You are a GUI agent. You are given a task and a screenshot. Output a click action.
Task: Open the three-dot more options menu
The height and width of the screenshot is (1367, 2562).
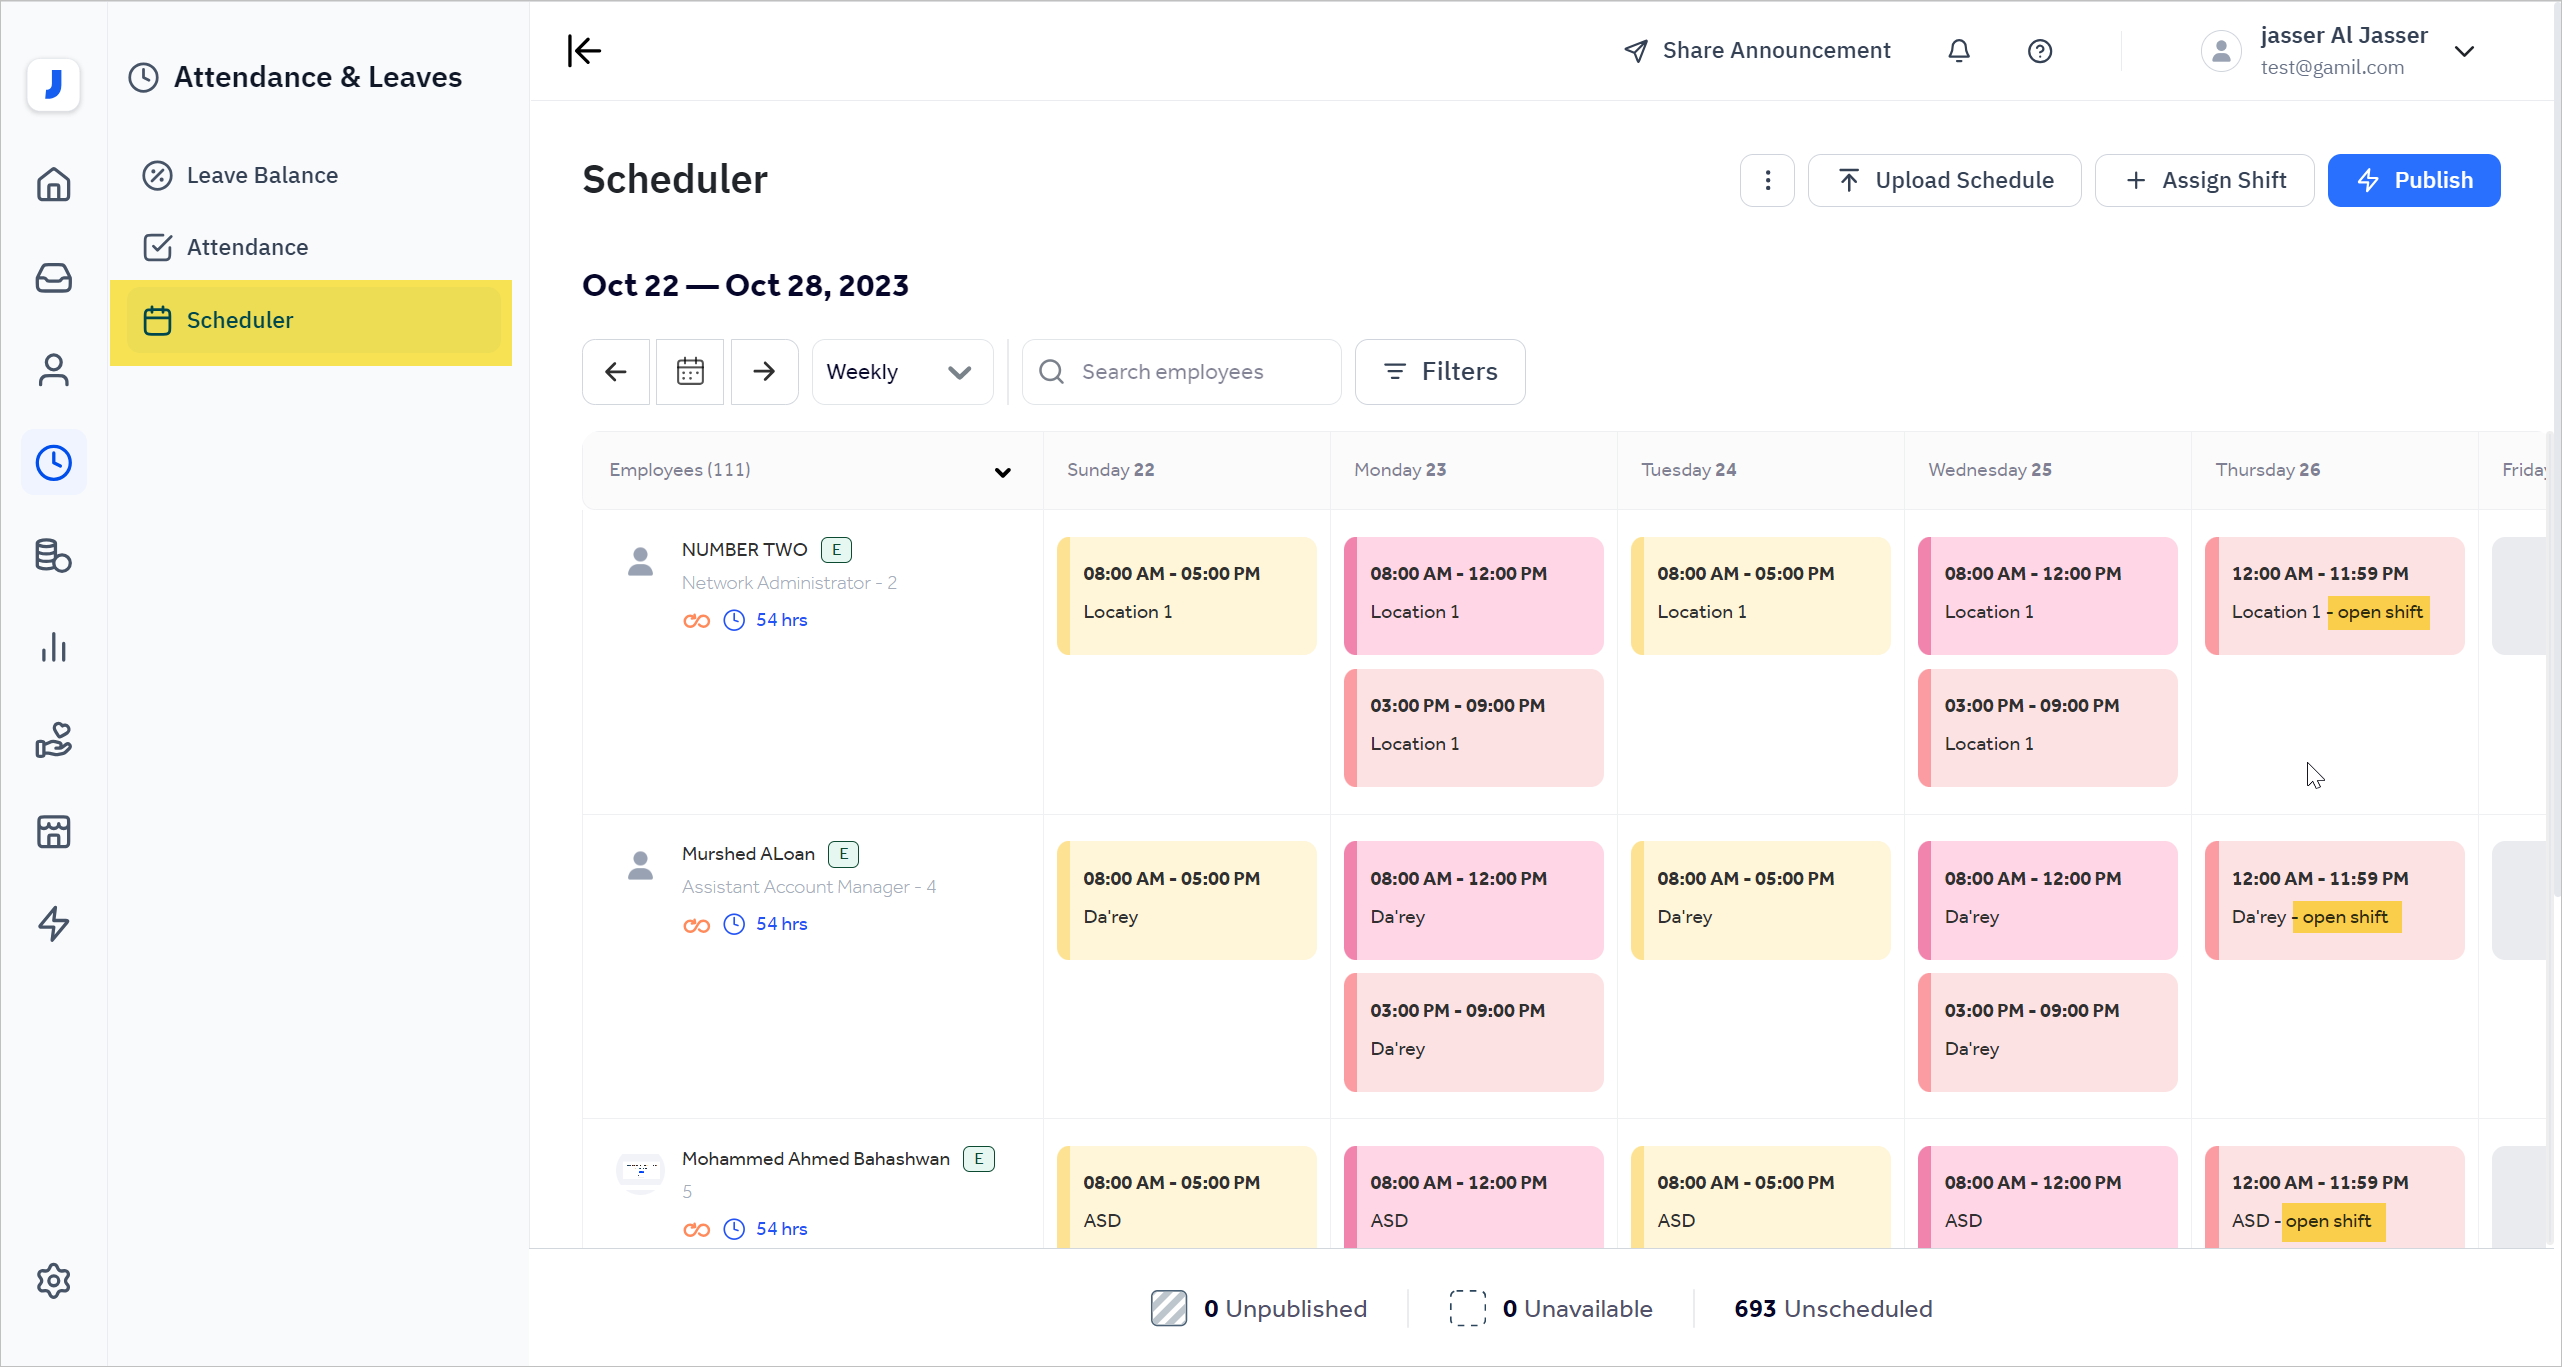tap(1767, 180)
